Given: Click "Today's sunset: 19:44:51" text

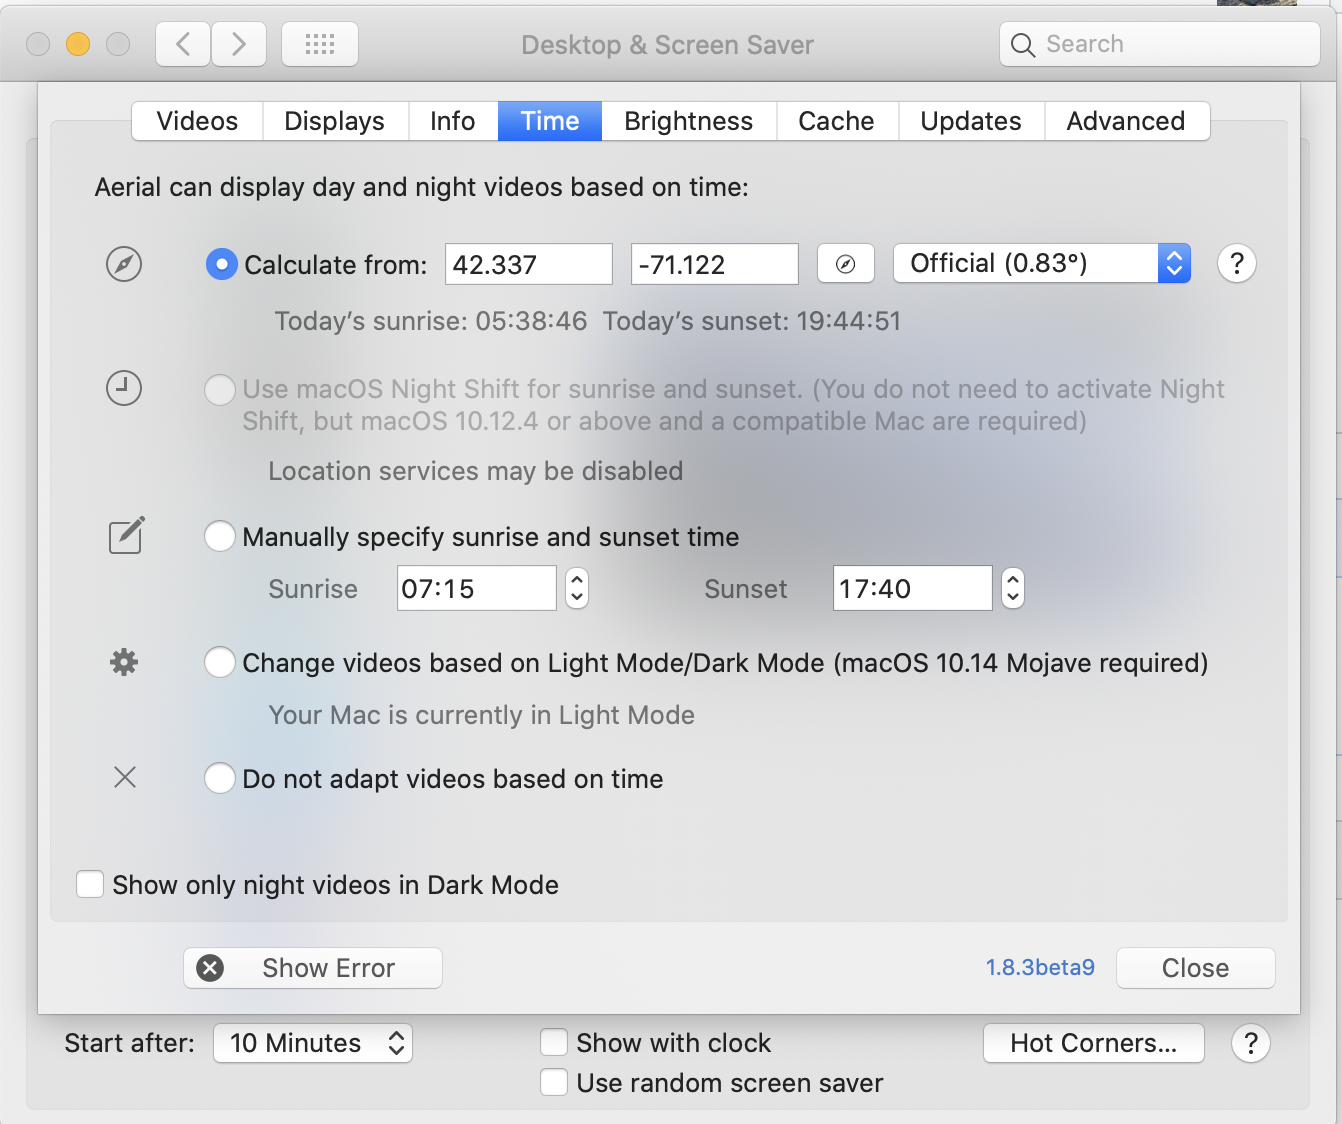Looking at the screenshot, I should point(752,321).
